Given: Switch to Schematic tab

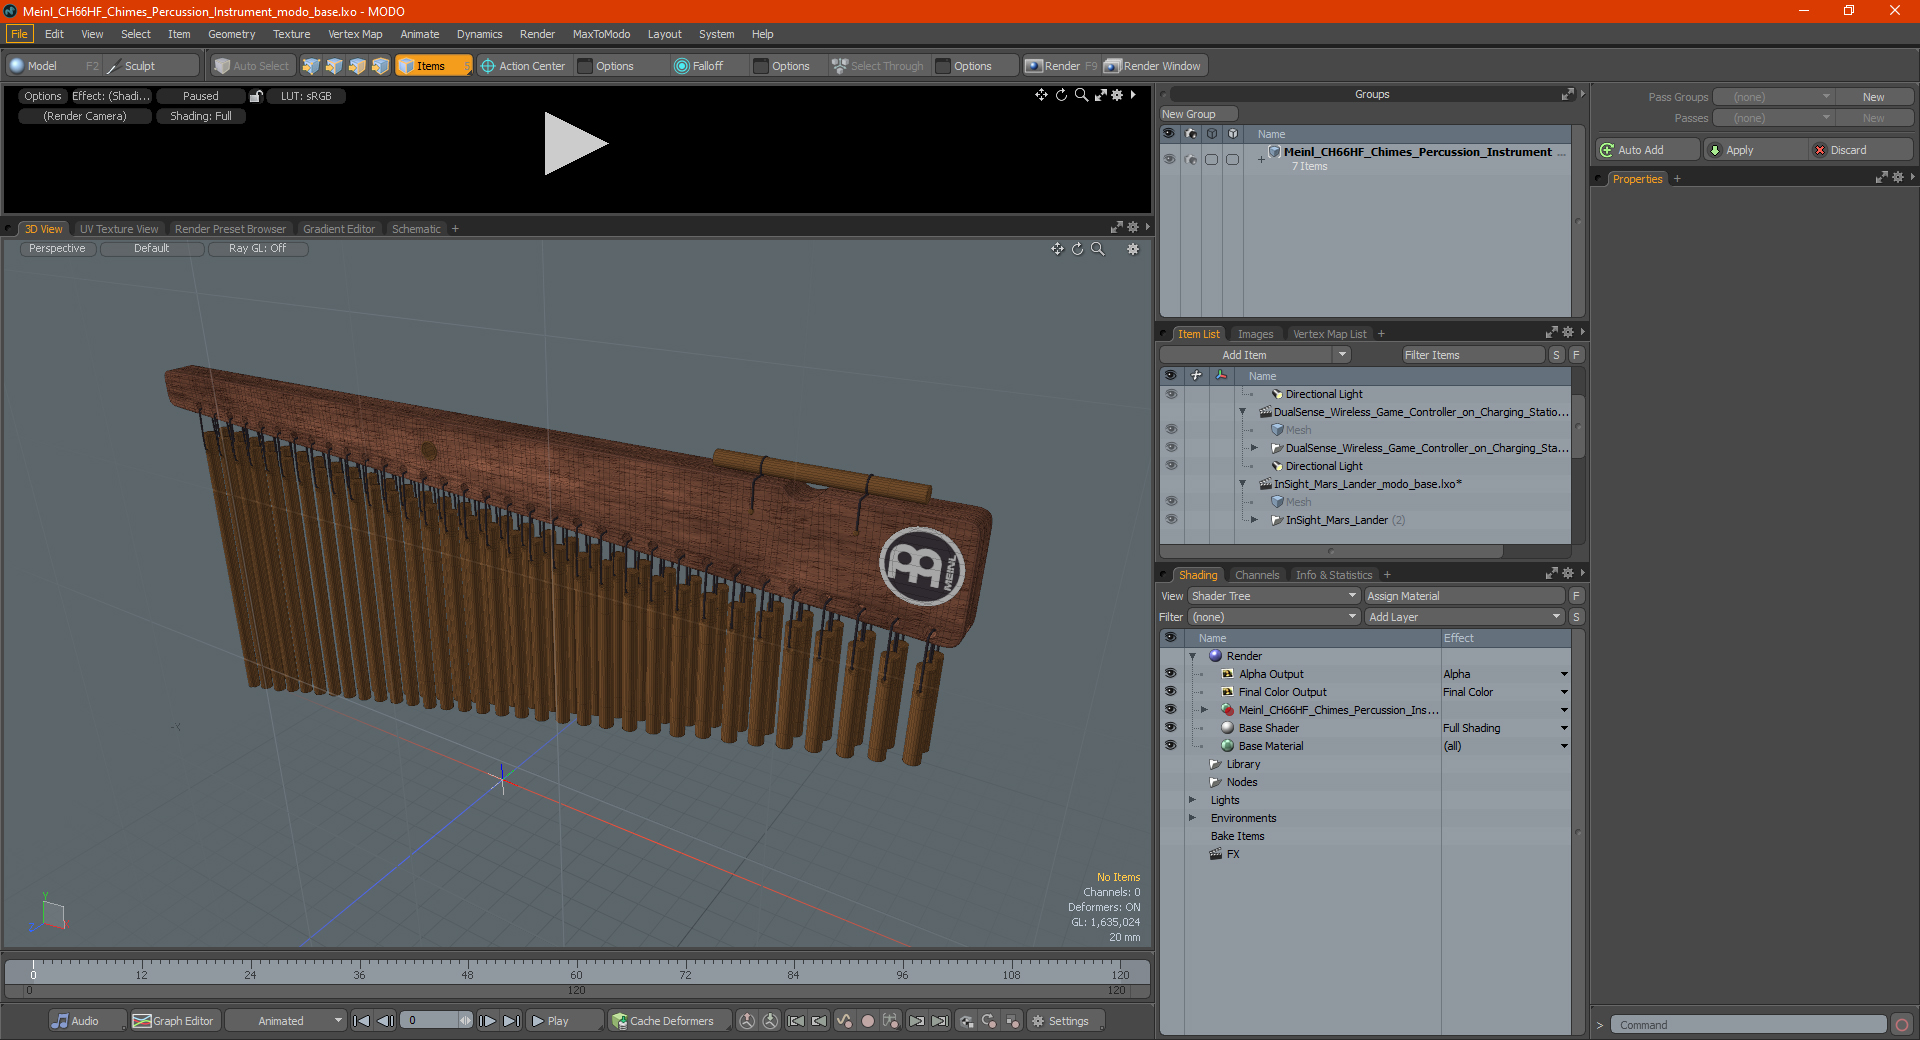Looking at the screenshot, I should [x=416, y=229].
